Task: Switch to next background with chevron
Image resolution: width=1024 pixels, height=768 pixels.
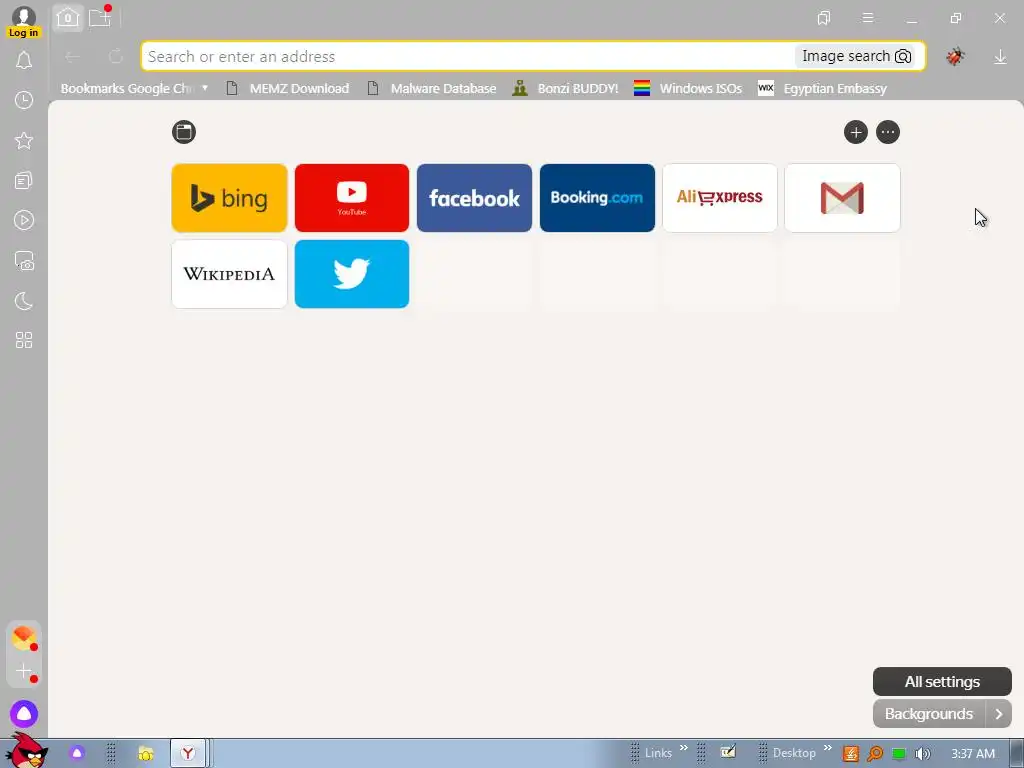Action: click(x=999, y=714)
